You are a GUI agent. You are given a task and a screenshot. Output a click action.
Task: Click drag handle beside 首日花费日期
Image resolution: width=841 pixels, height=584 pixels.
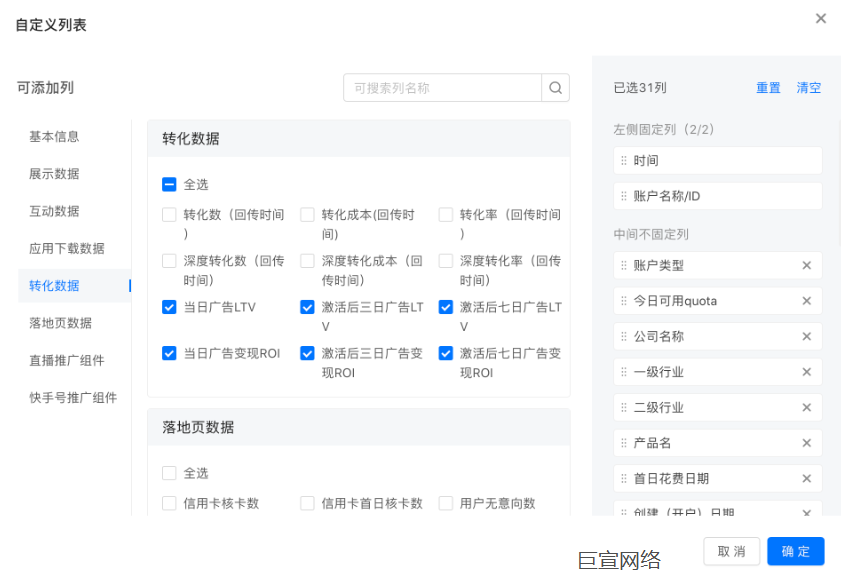[x=624, y=478]
